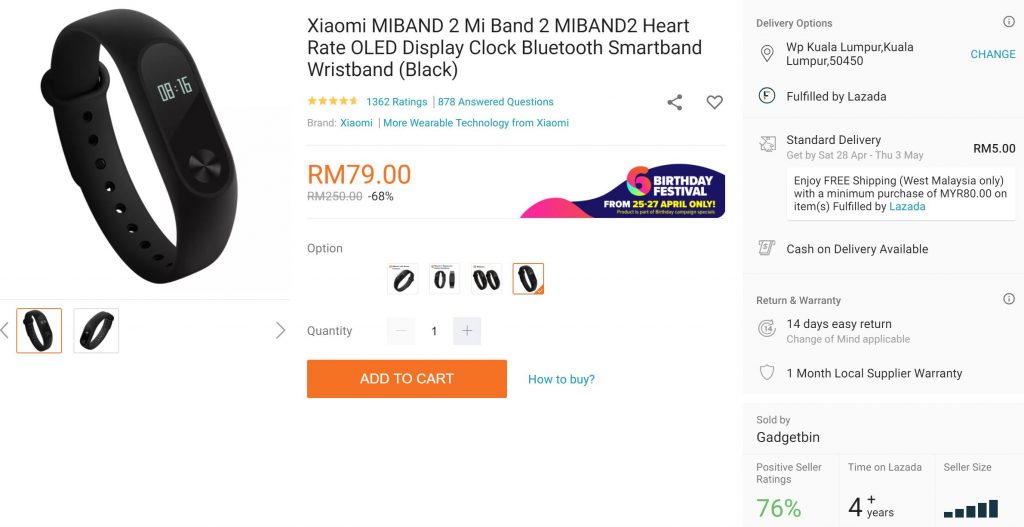Click the Return & Warranty info icon
1024x527 pixels.
[1009, 299]
